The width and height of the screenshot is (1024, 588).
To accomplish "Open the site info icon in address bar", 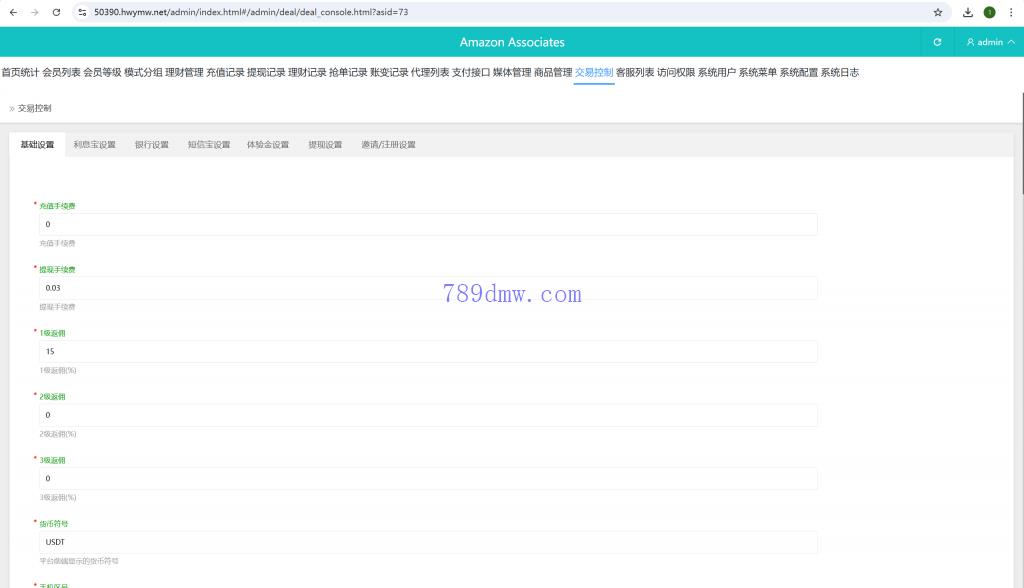I will [82, 13].
